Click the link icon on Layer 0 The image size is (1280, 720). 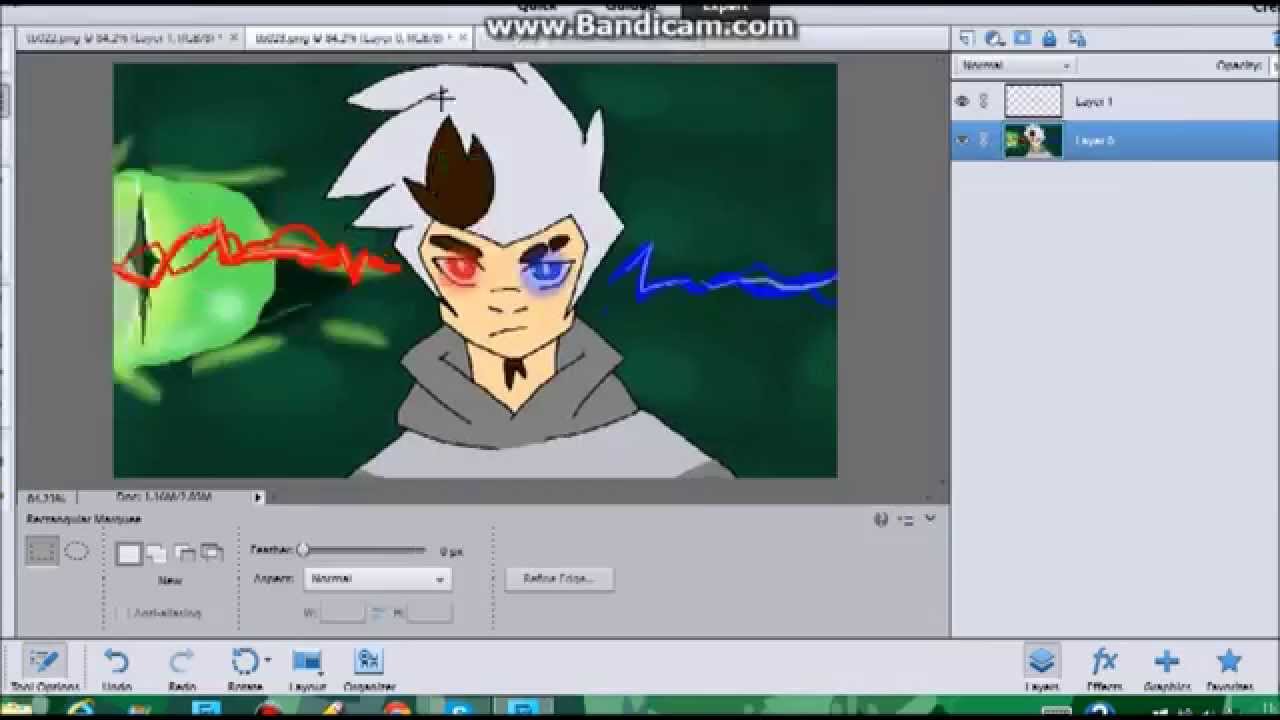[x=984, y=140]
